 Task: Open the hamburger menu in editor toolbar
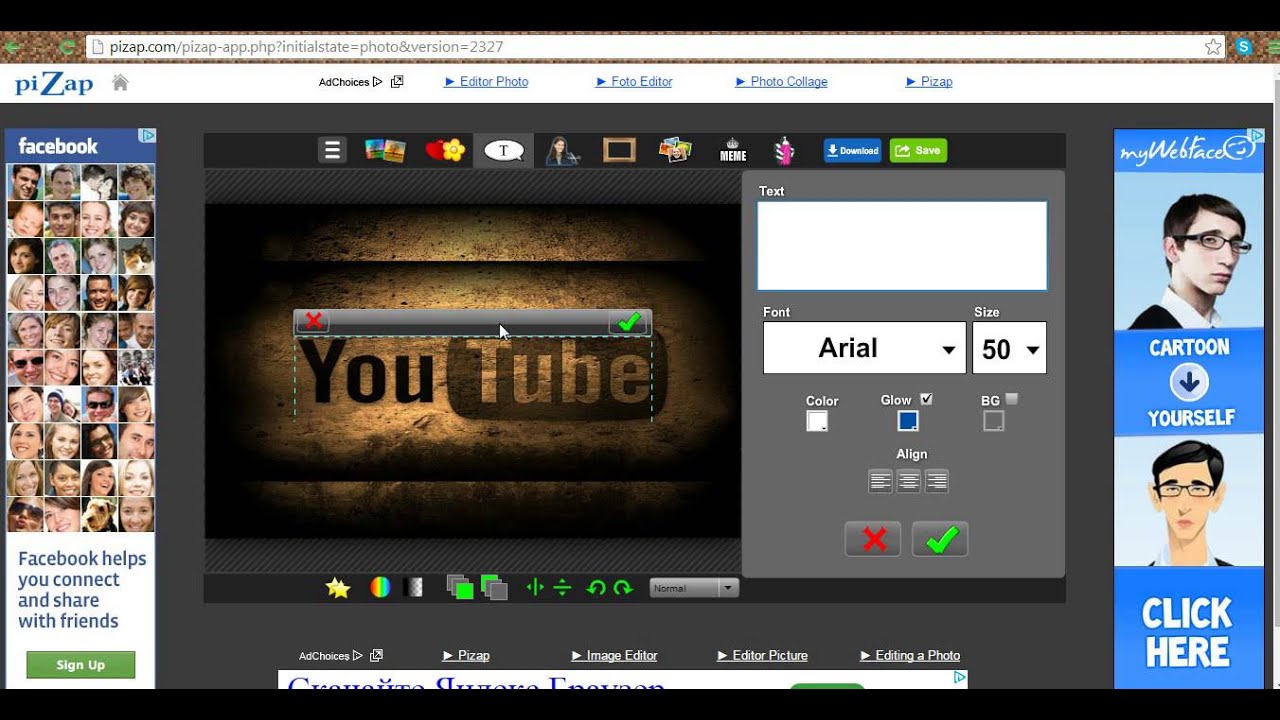[x=333, y=150]
